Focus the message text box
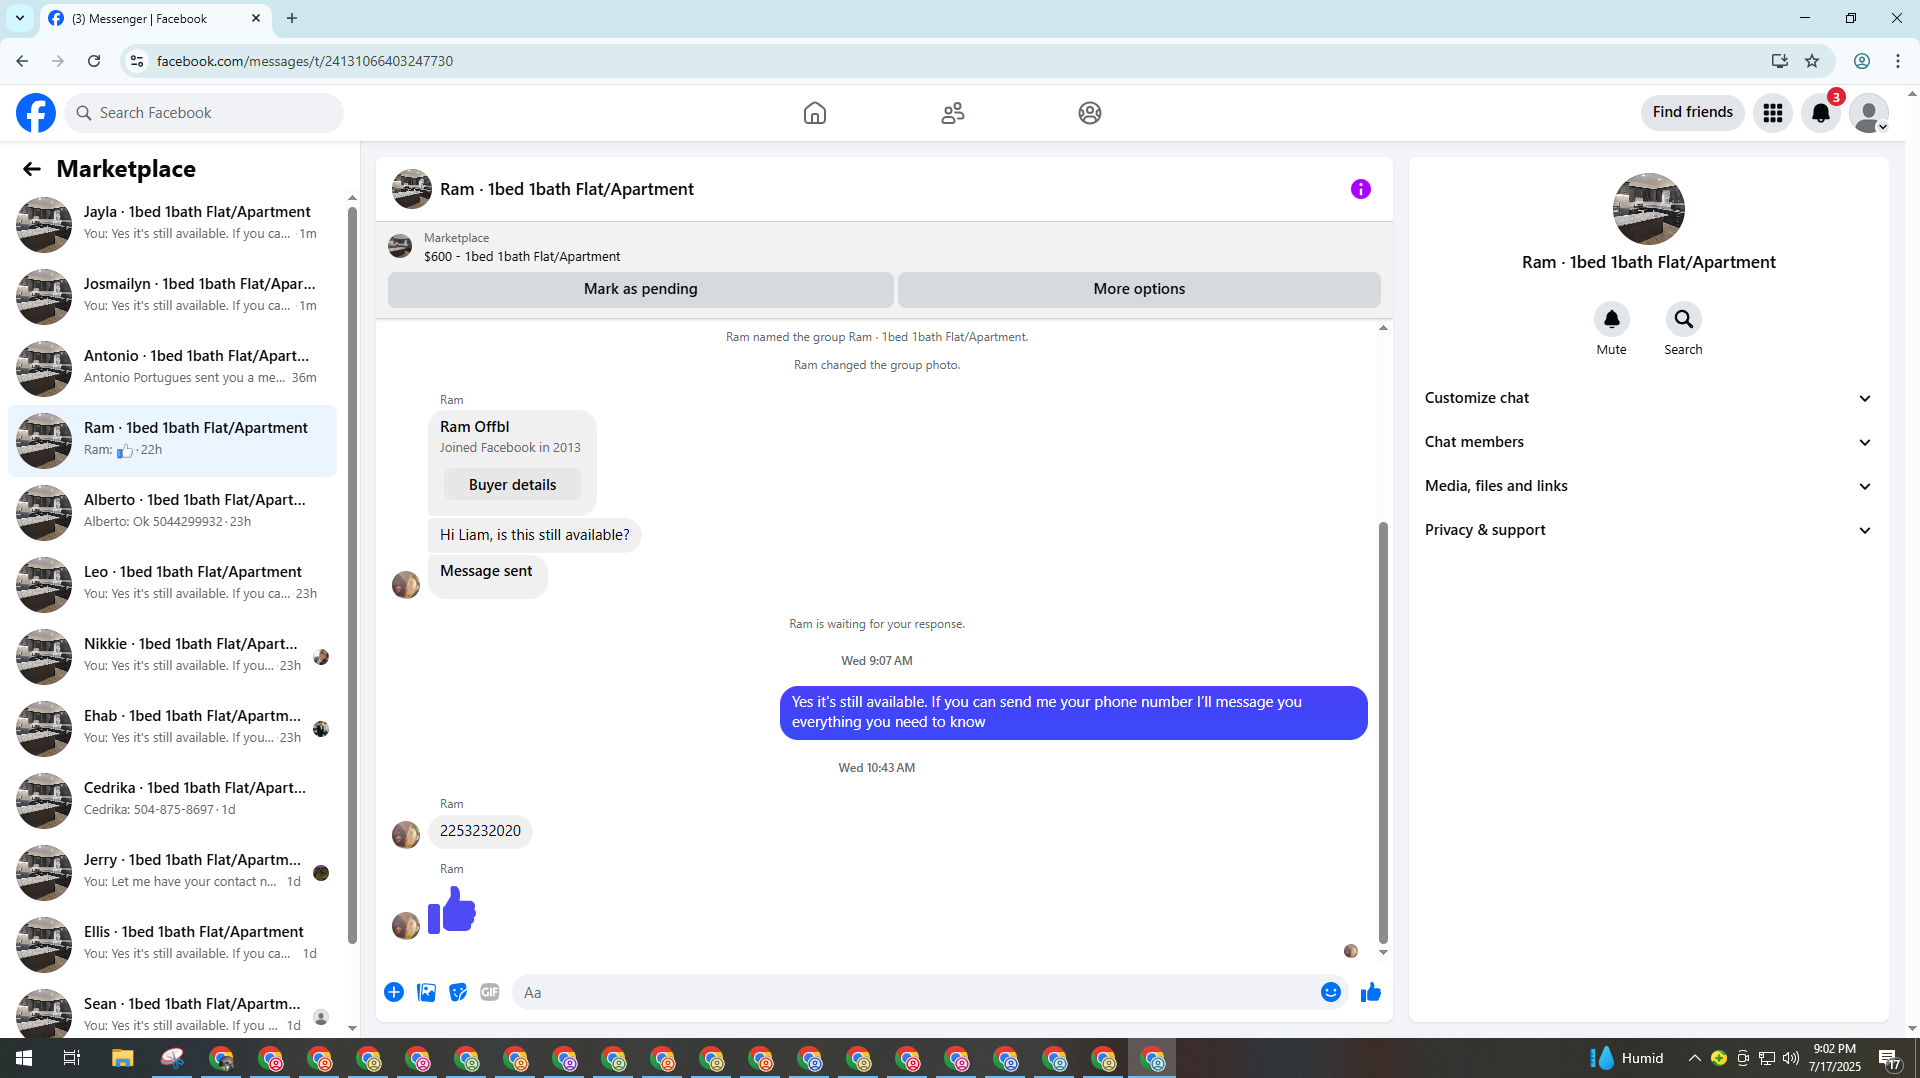 tap(915, 992)
